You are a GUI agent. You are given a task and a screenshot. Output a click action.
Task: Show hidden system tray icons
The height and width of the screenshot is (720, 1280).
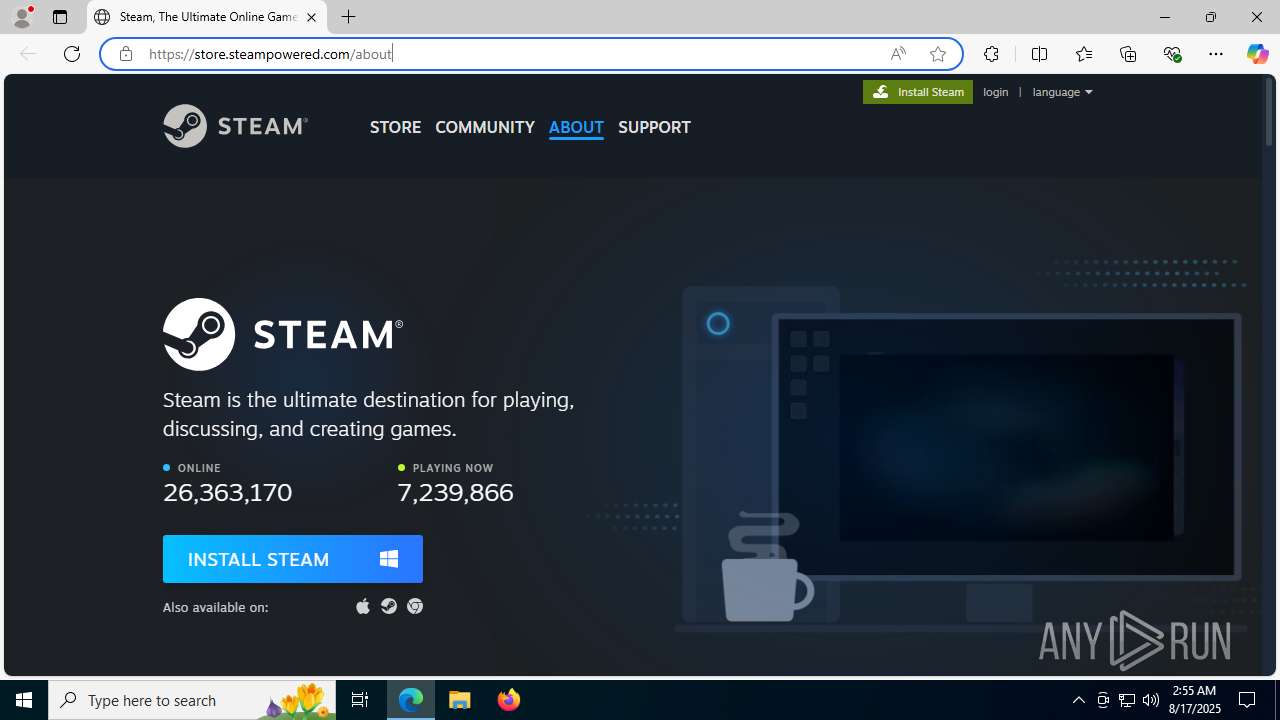point(1078,700)
